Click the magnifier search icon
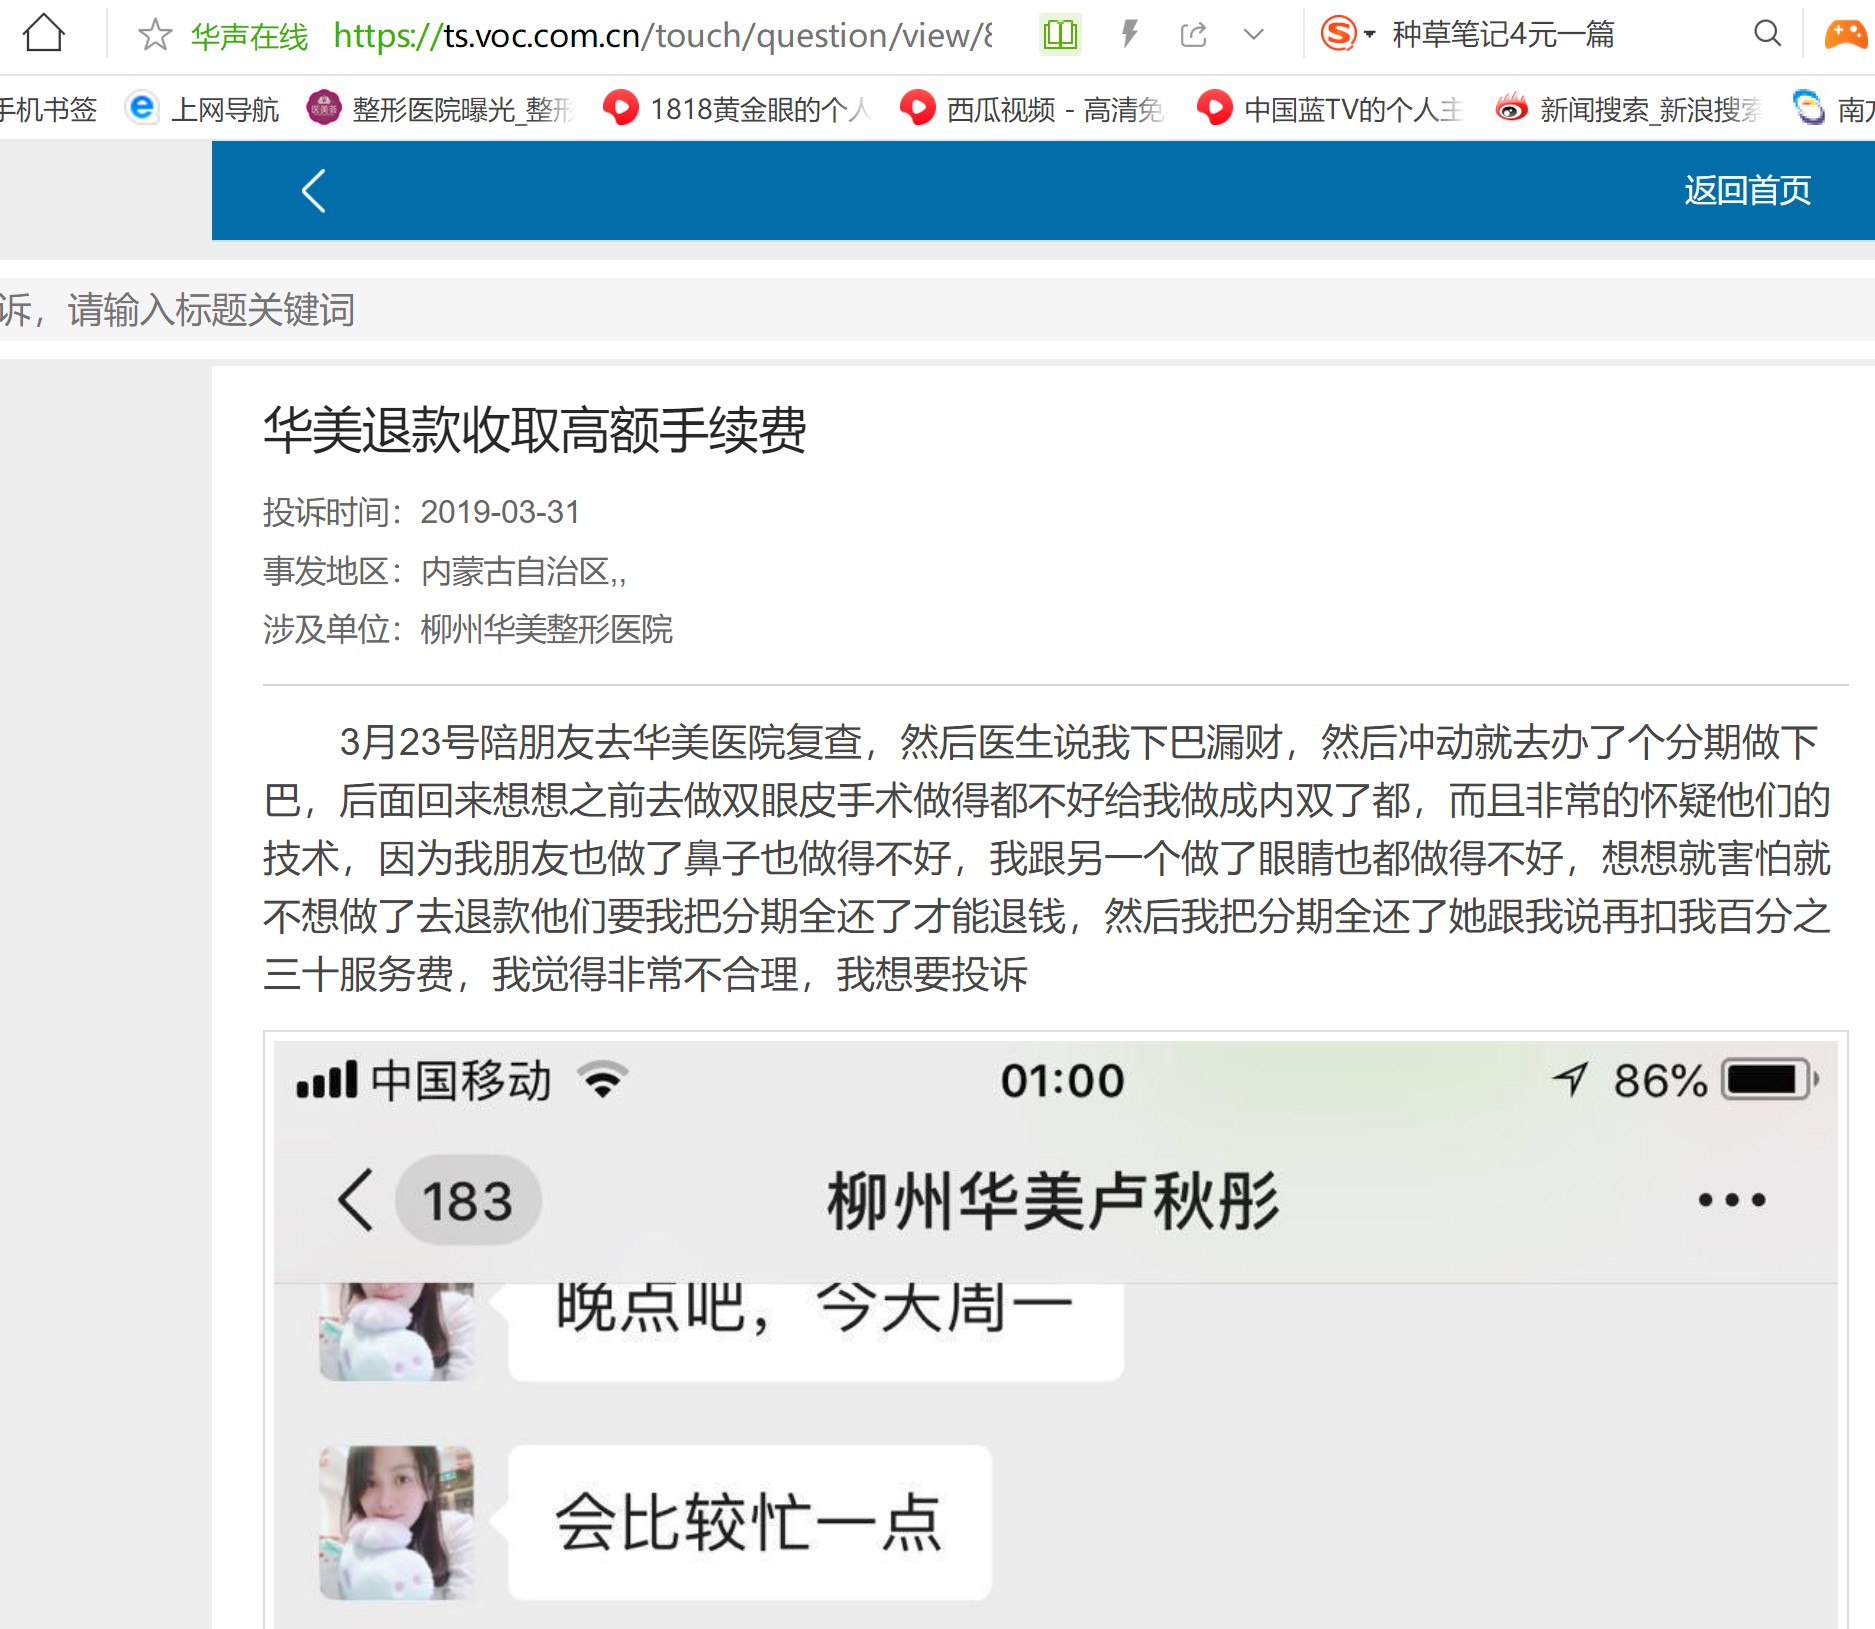 [1767, 34]
